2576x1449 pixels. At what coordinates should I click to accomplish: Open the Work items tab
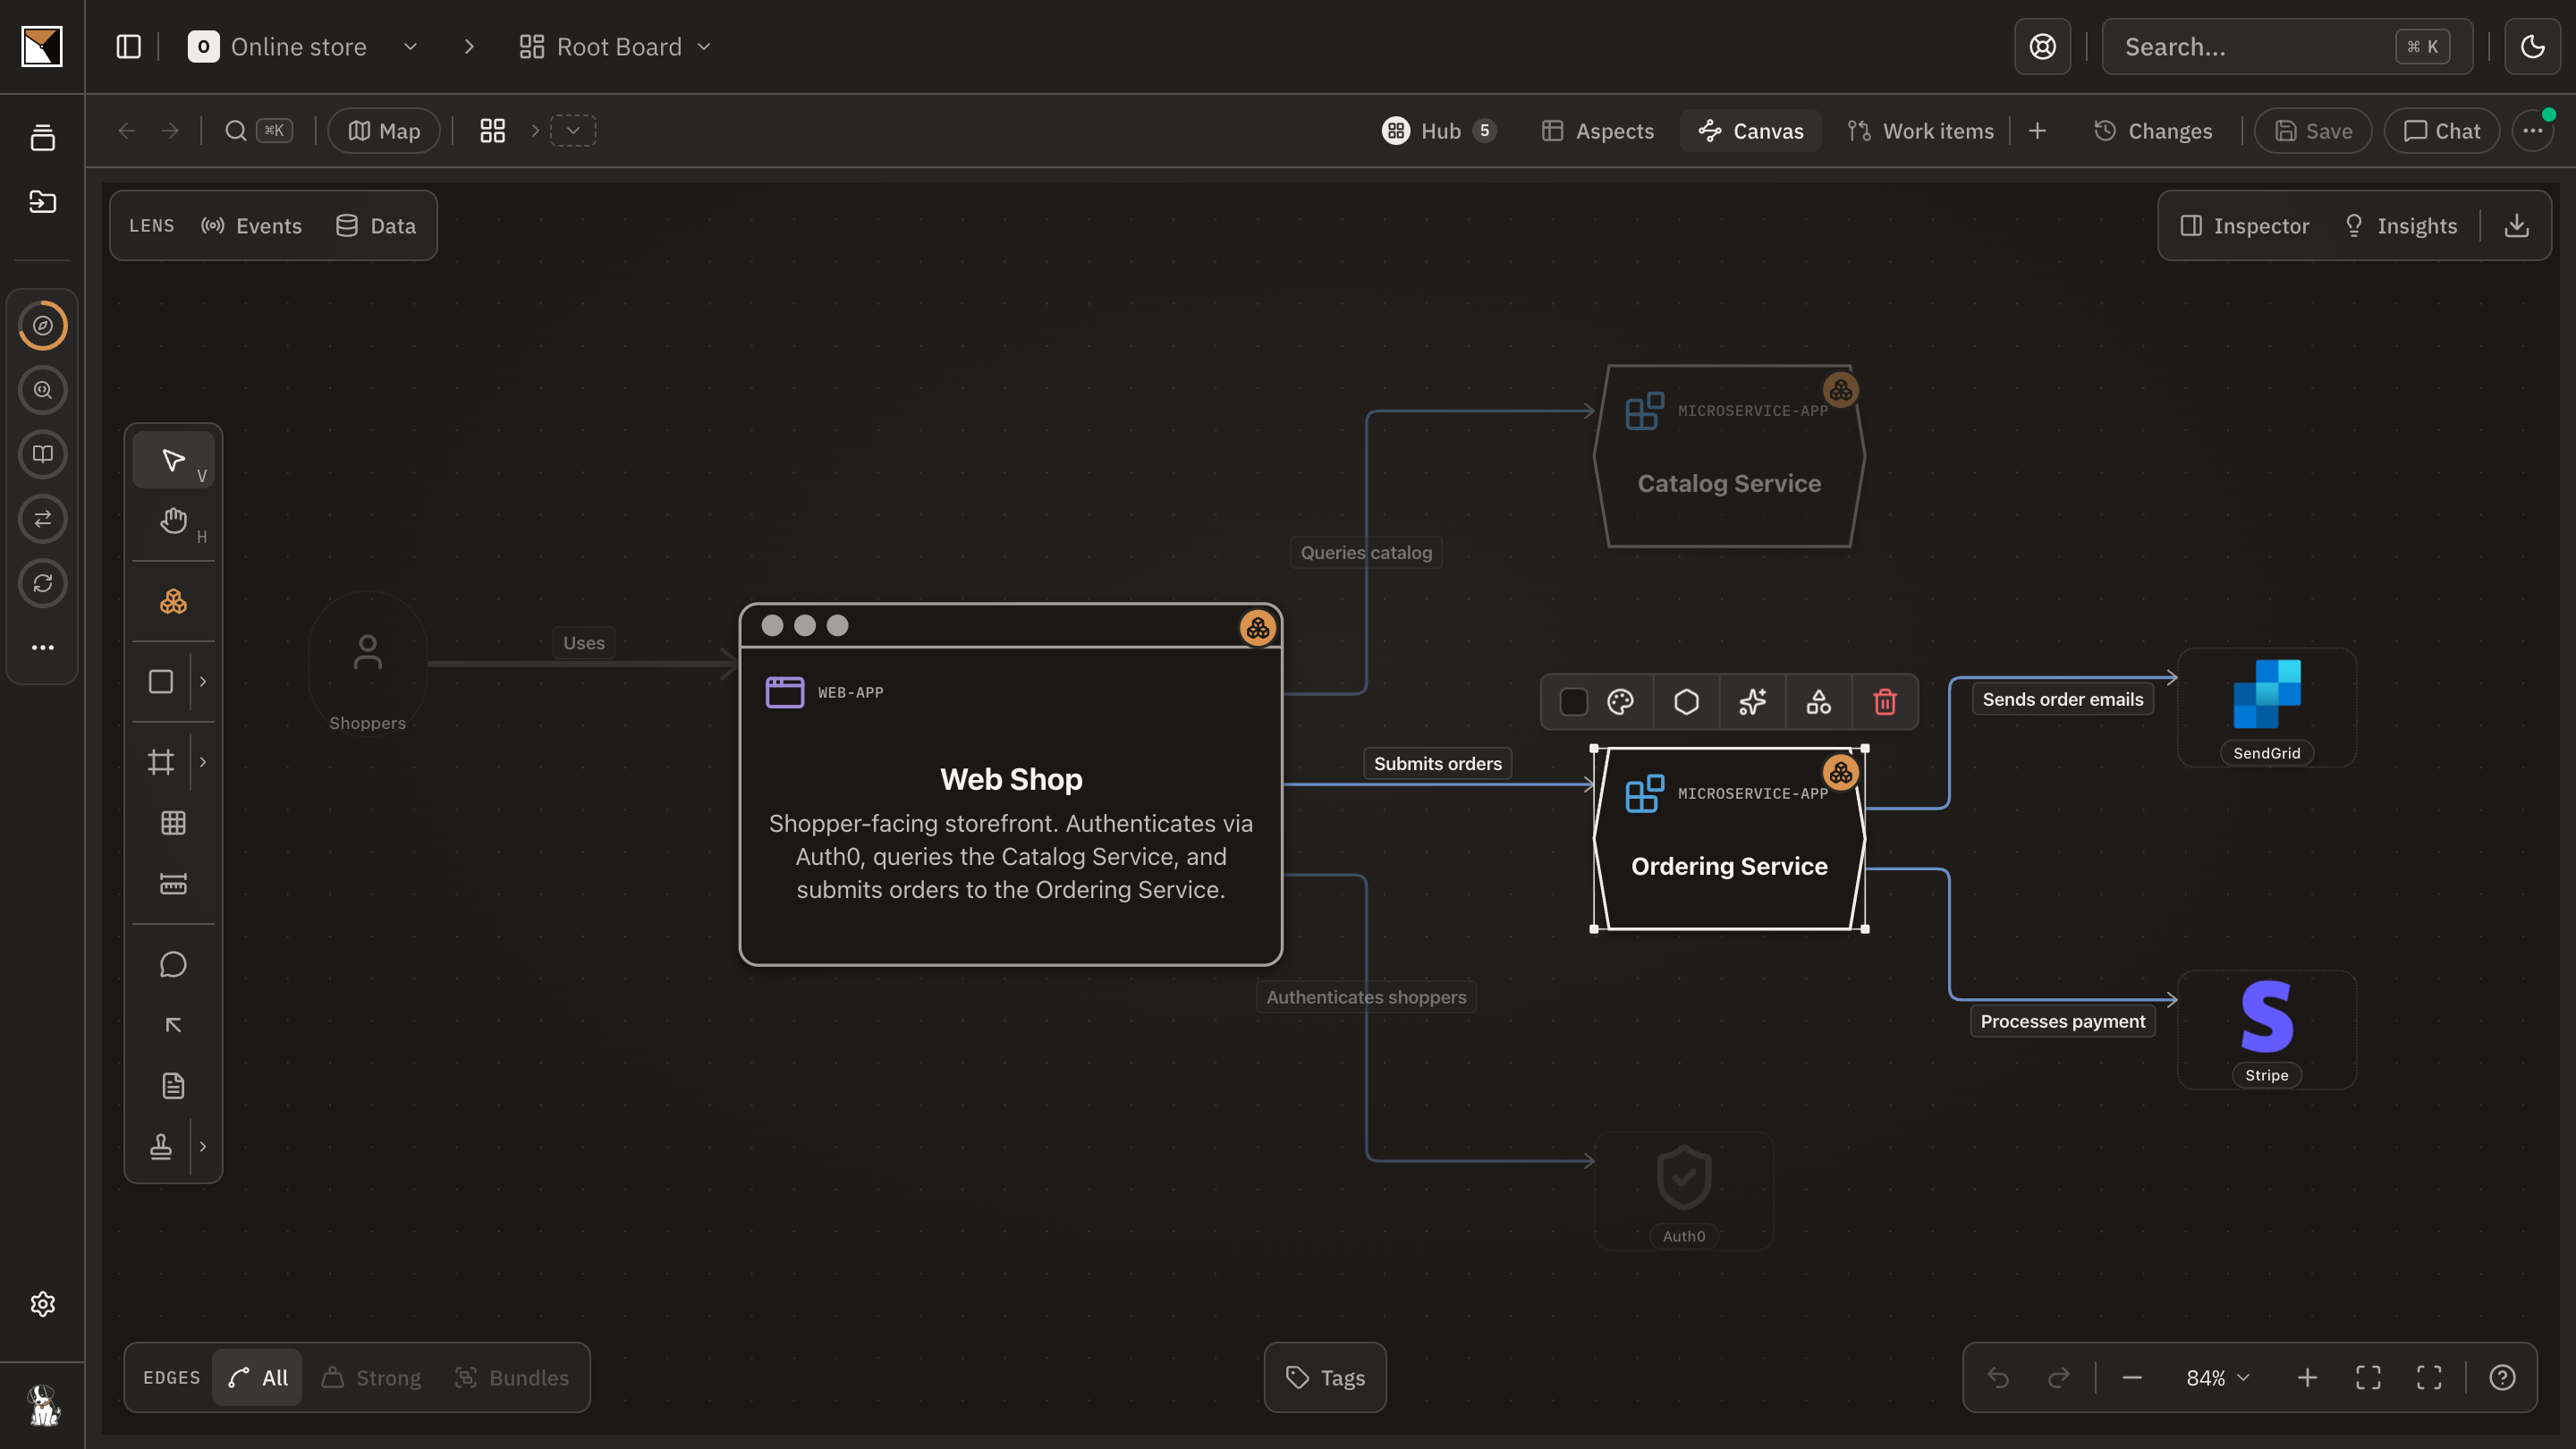(1920, 131)
